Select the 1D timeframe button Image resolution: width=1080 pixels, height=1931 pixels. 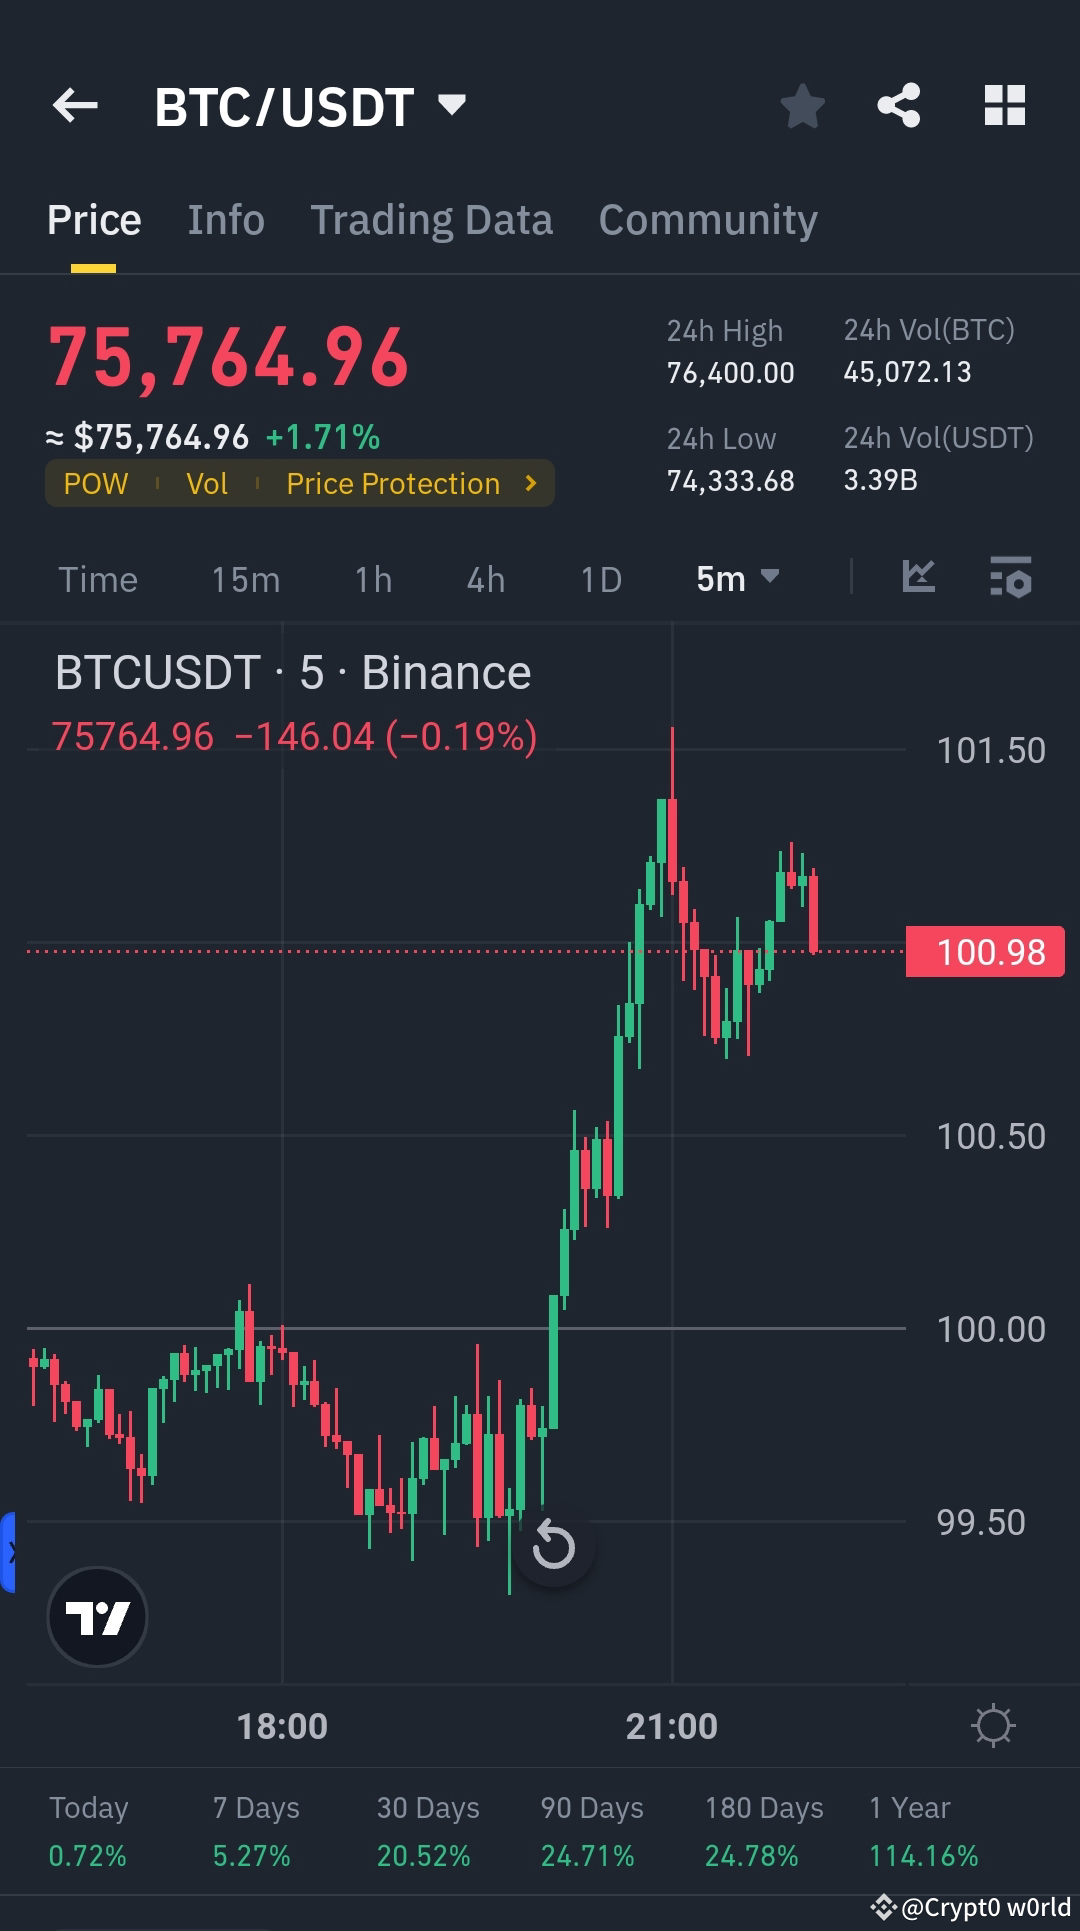click(x=600, y=579)
